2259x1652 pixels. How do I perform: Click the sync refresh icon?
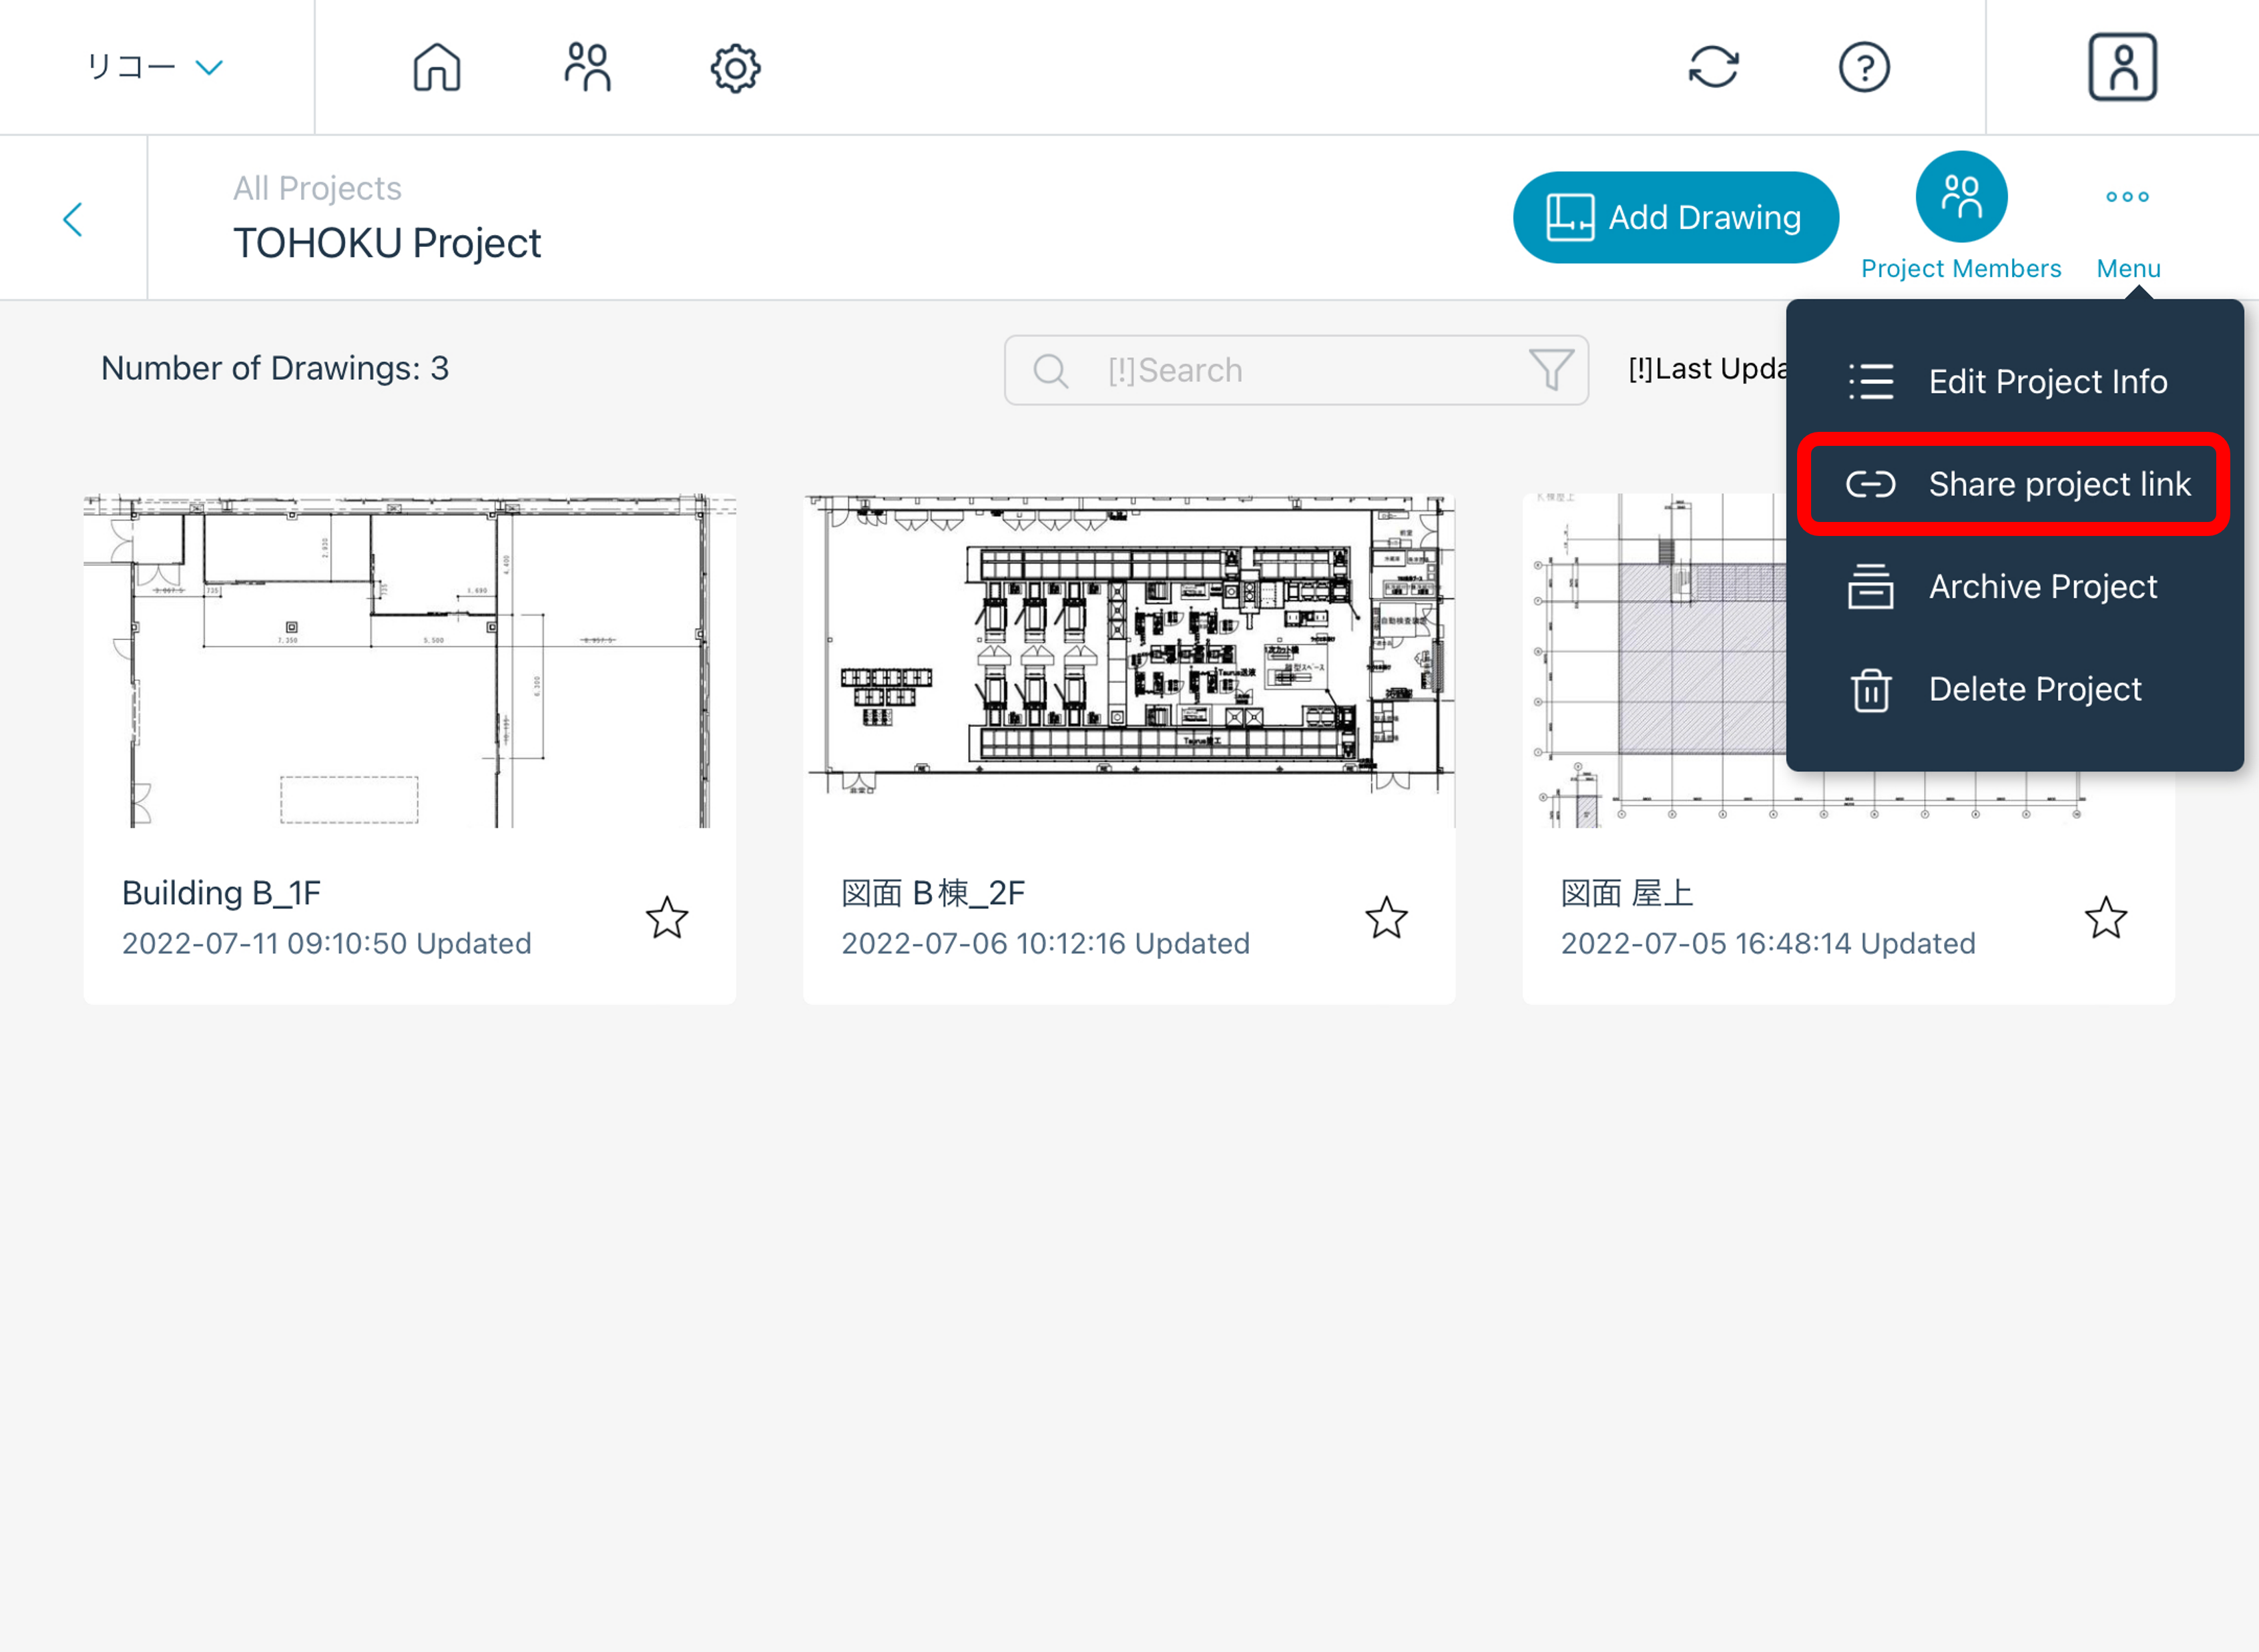click(x=1714, y=67)
